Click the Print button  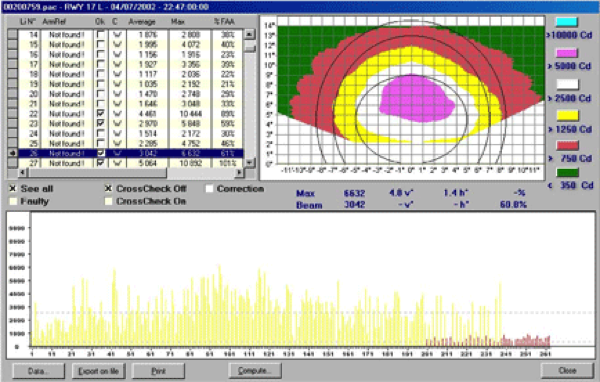click(x=158, y=371)
